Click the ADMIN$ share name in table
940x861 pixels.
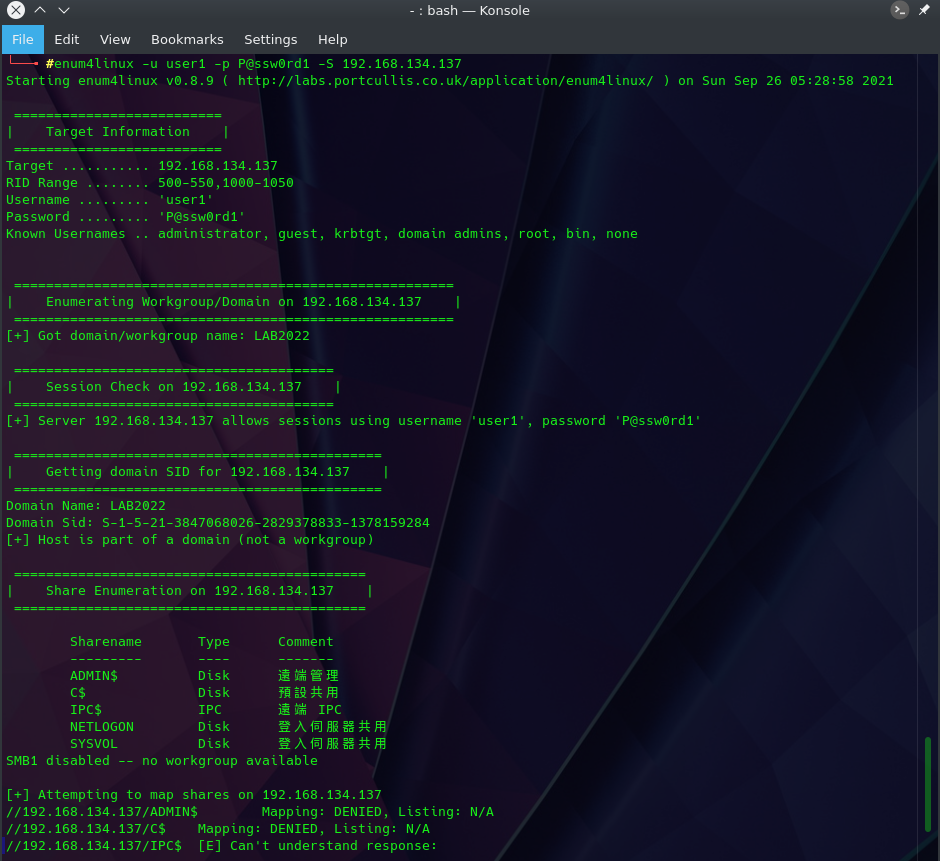[x=94, y=675]
